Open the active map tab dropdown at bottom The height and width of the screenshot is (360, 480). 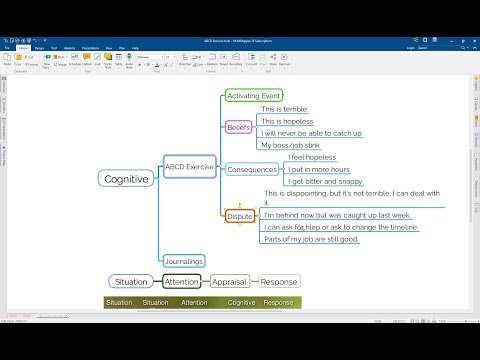pyautogui.click(x=67, y=315)
